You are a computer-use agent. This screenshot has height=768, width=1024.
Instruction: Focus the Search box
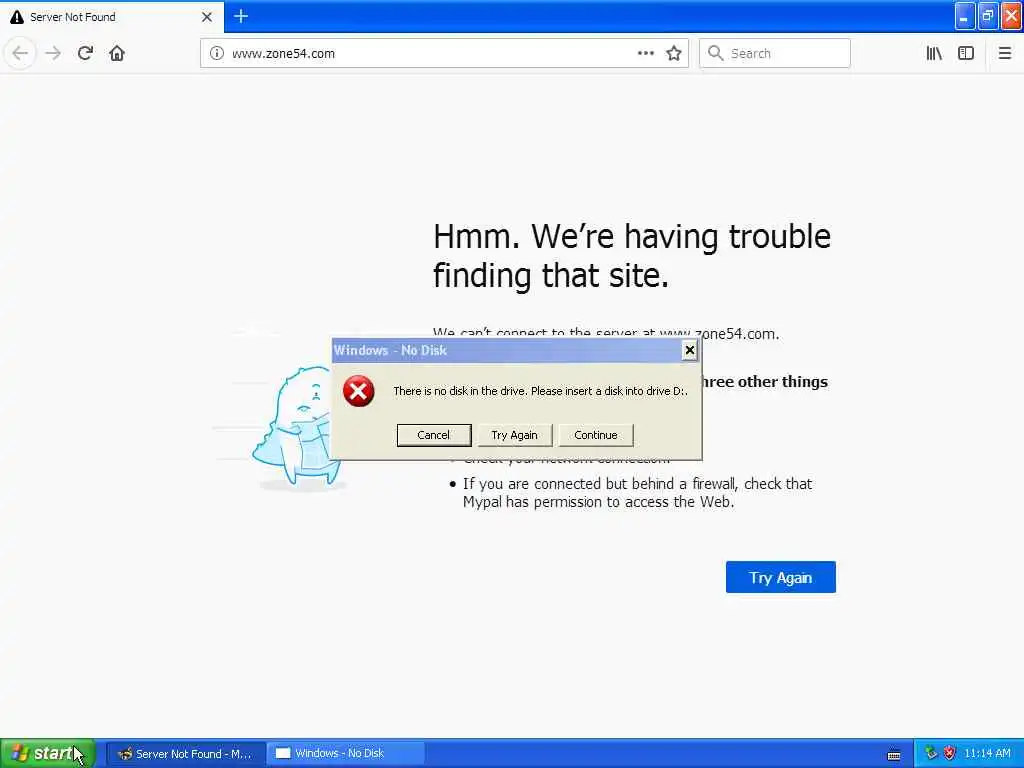tap(775, 53)
